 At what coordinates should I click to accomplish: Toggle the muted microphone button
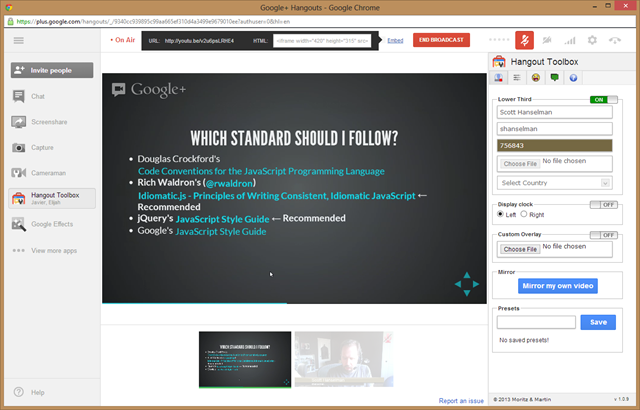point(524,40)
